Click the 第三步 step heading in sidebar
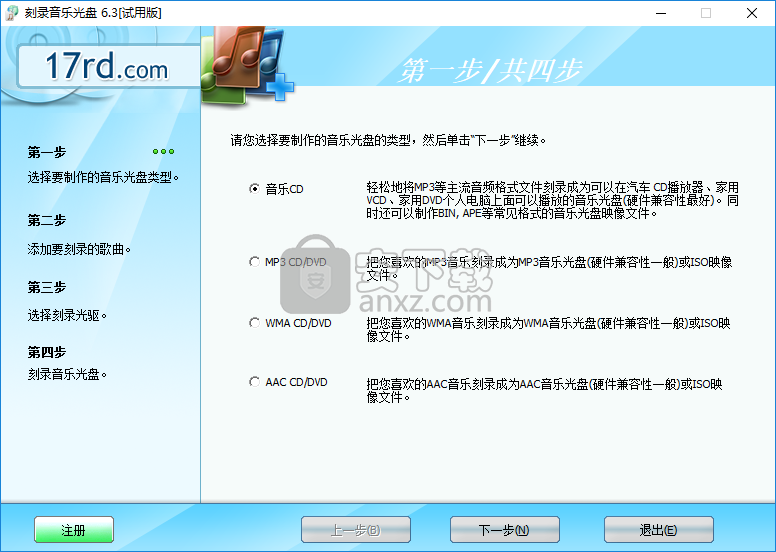 point(47,287)
